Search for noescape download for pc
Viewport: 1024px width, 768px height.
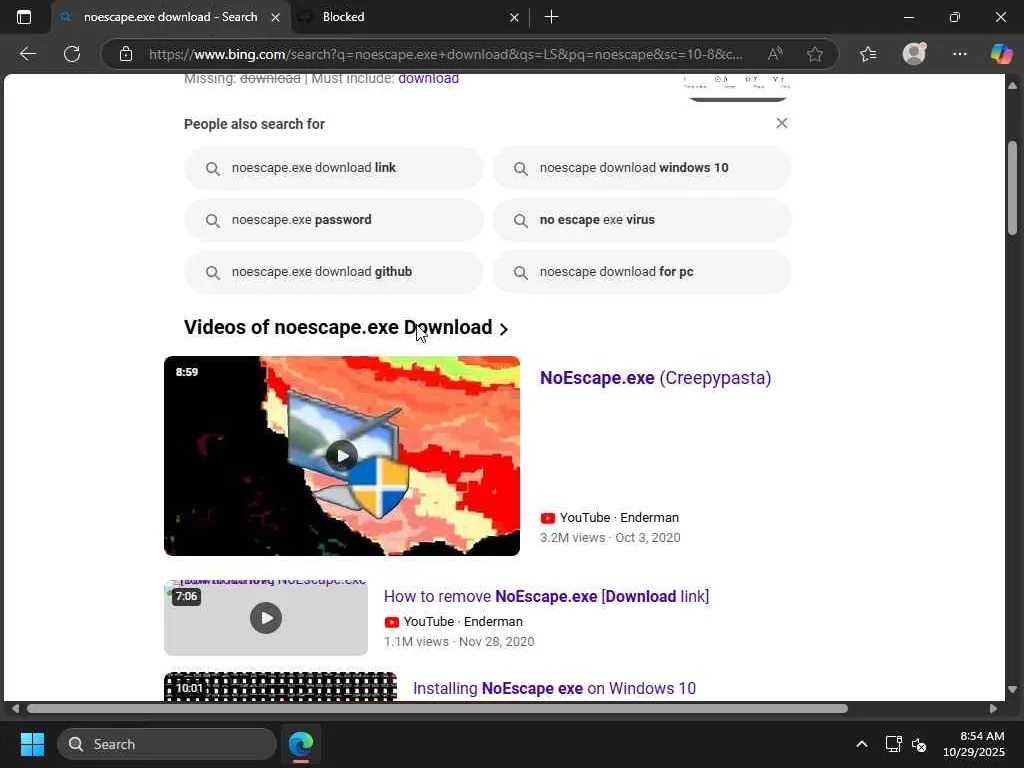coord(642,272)
